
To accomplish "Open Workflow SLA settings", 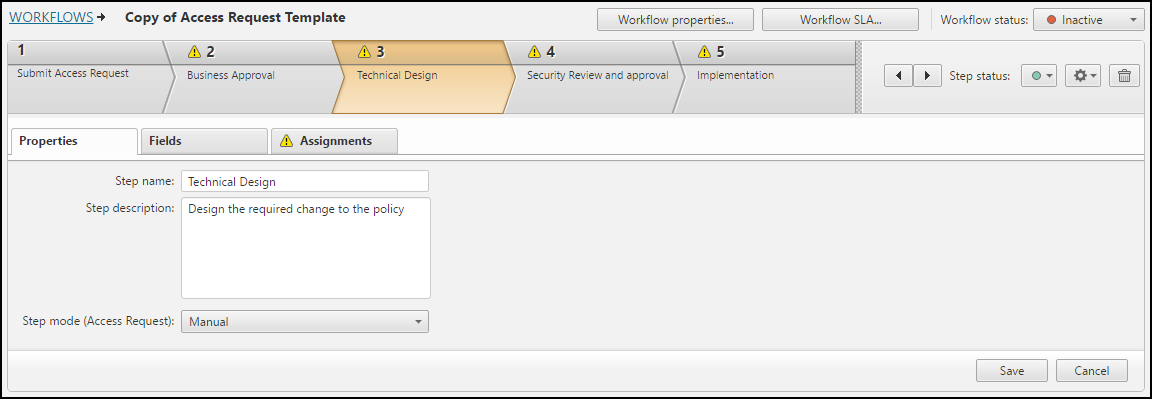I will click(840, 20).
